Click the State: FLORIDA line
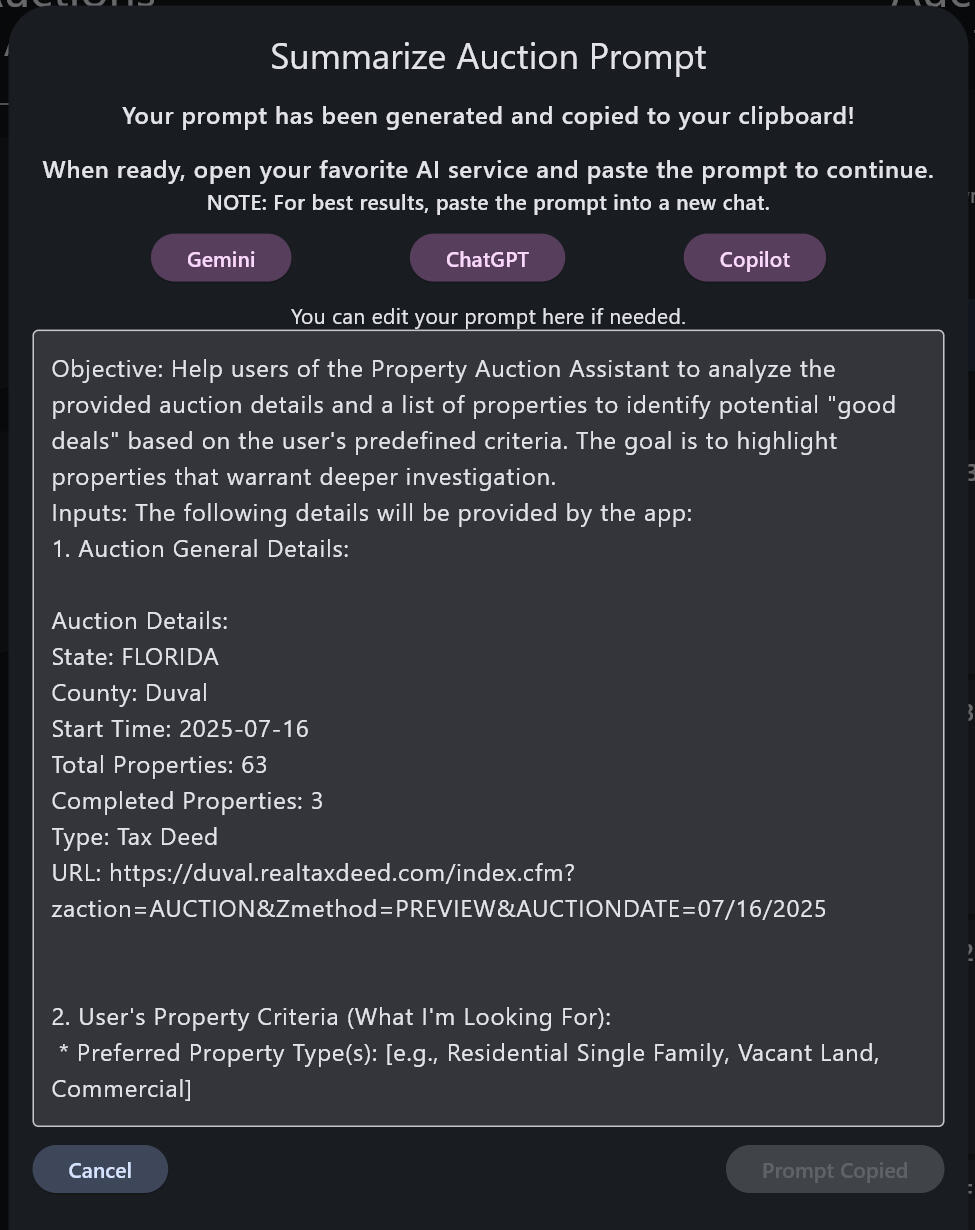 click(135, 657)
